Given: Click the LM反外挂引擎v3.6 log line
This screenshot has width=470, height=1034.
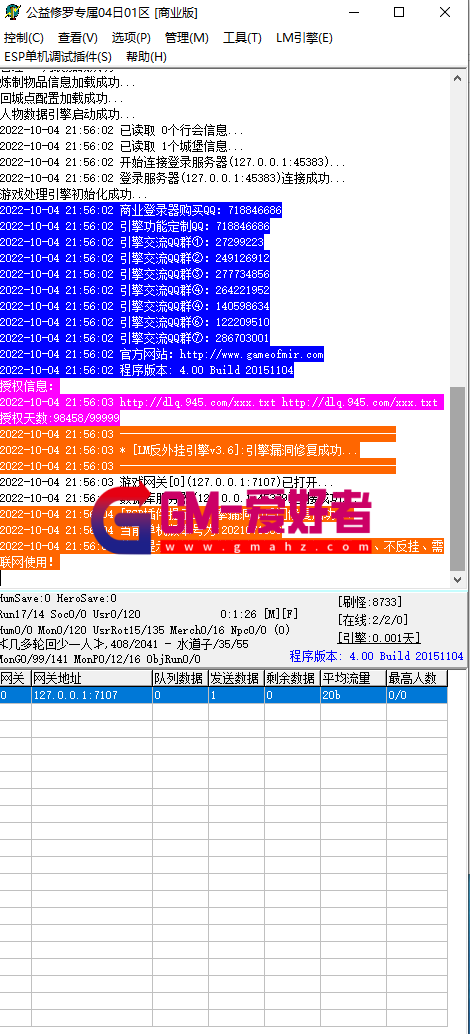Looking at the screenshot, I should tap(180, 451).
